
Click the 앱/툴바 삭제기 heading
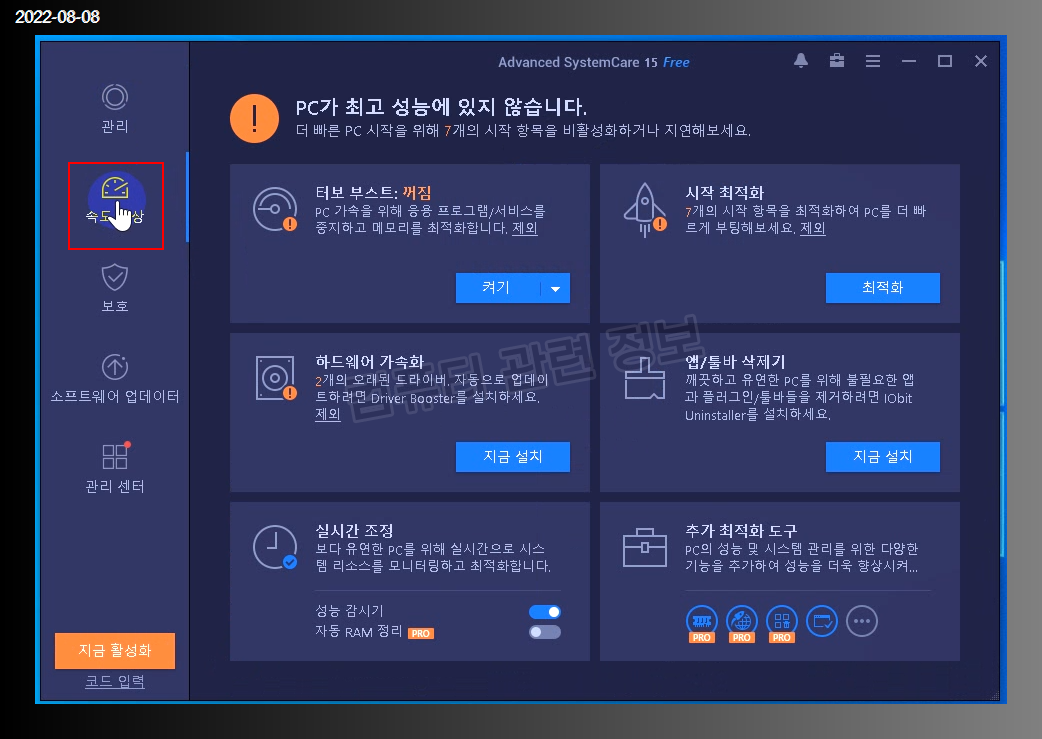click(735, 362)
